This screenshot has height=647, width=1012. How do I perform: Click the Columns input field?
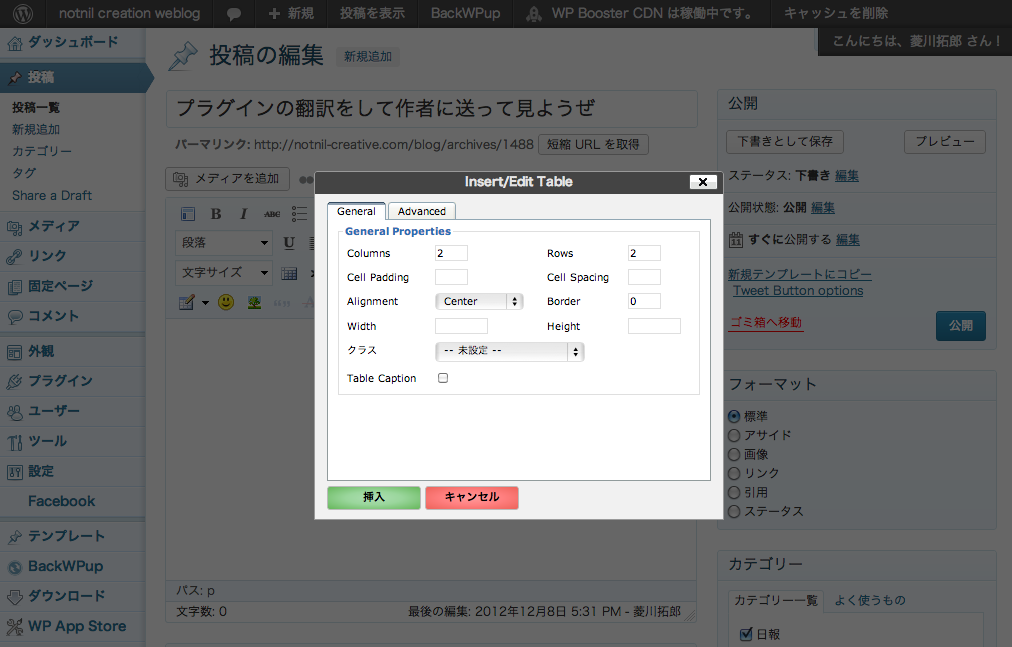[451, 253]
